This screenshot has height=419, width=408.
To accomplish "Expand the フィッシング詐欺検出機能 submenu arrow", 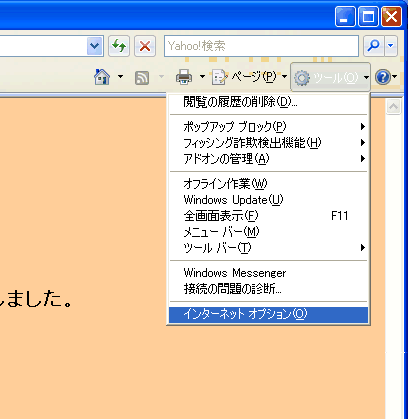I will point(363,143).
